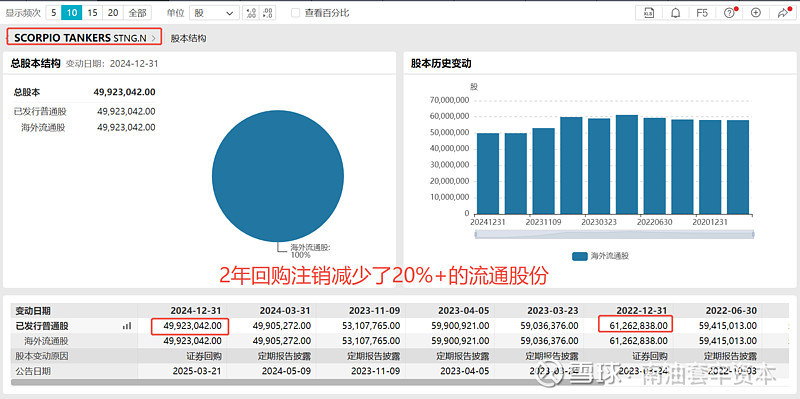The image size is (800, 399).
Task: Set display frequency to 5
Action: point(54,13)
